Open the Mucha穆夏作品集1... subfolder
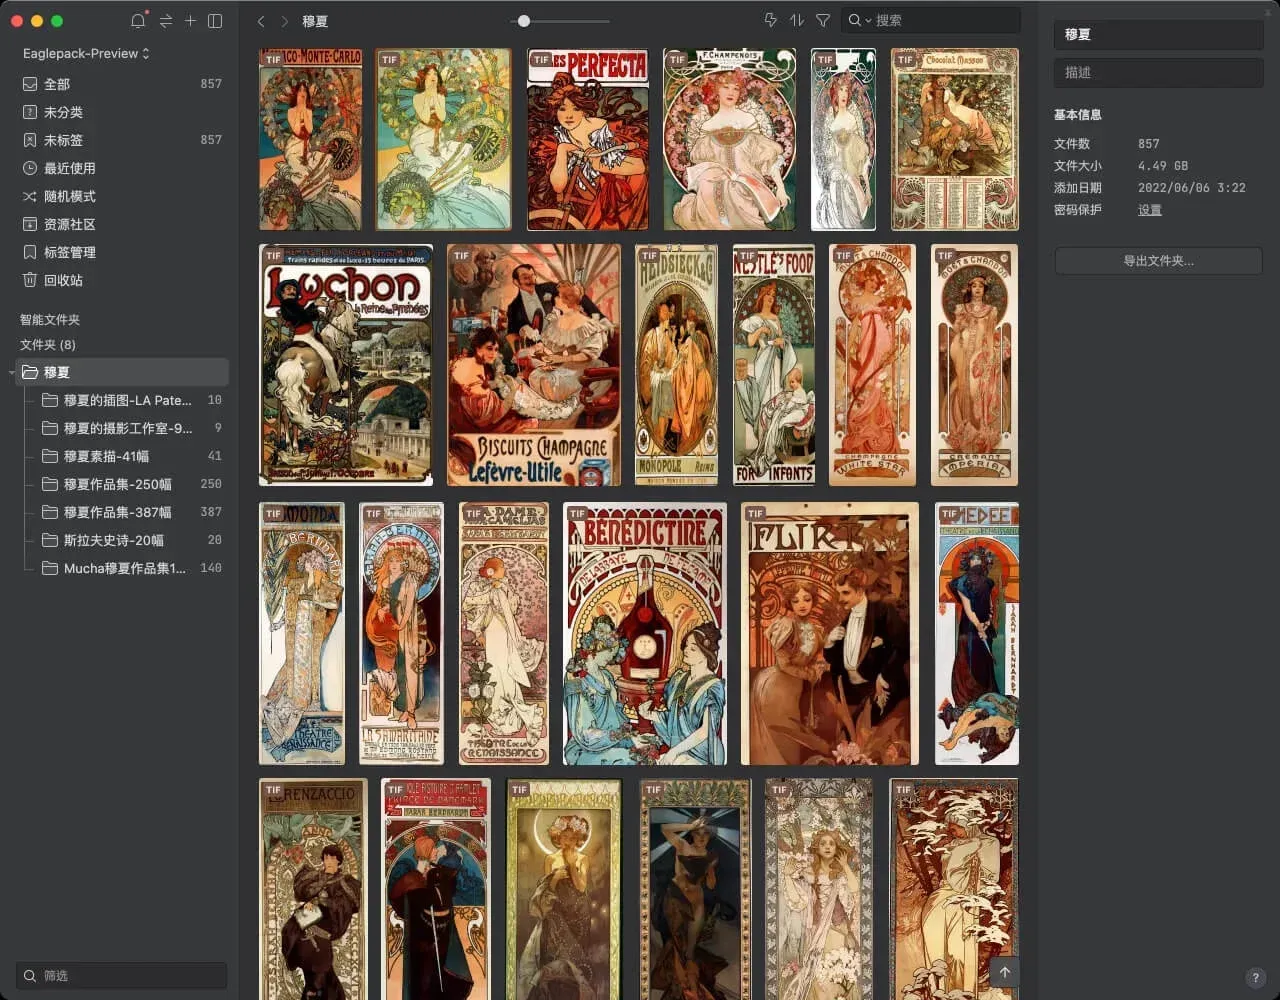The height and width of the screenshot is (1000, 1280). [130, 568]
